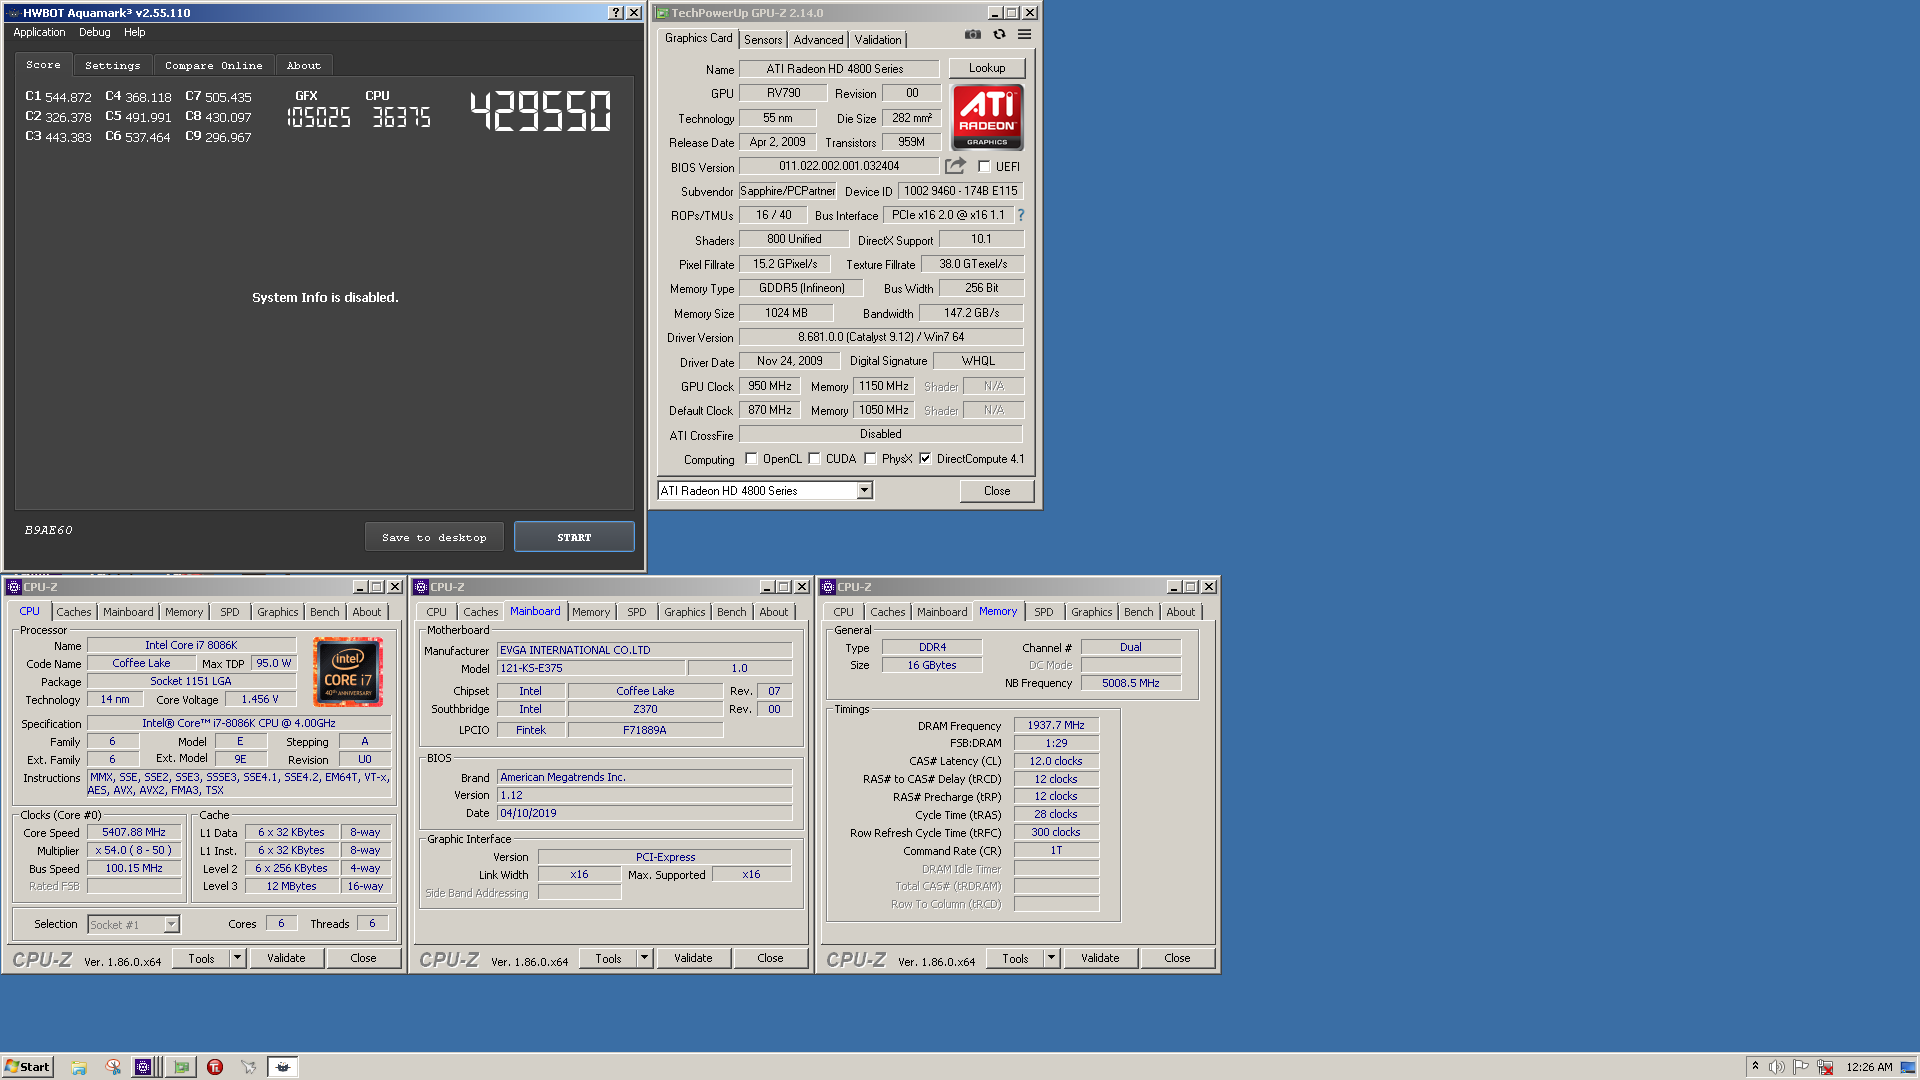Click the Show Desktop button by the clock

click(x=1909, y=1067)
